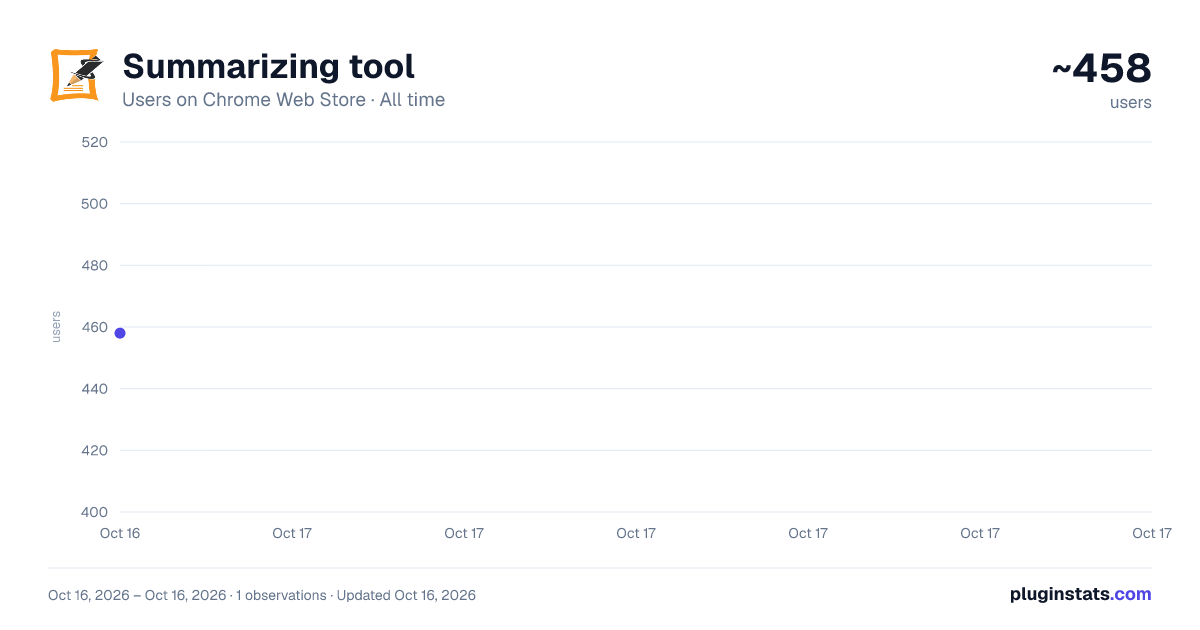The image size is (1200, 630).
Task: Click the "Summarizing tool" title
Action: (268, 66)
